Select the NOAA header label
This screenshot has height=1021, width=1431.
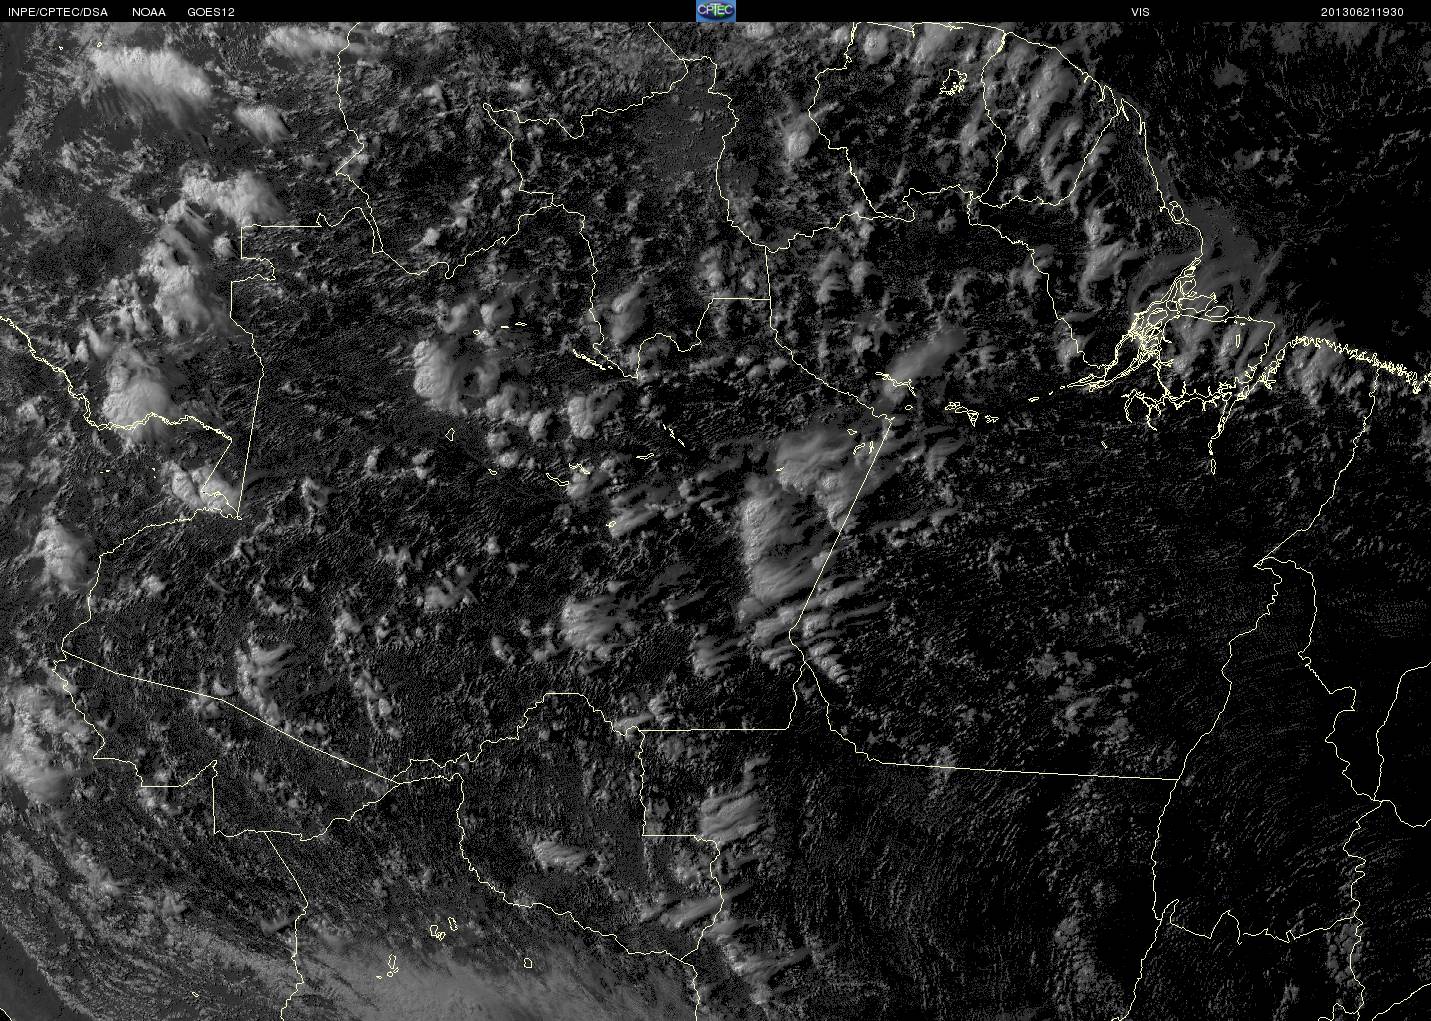tap(149, 12)
